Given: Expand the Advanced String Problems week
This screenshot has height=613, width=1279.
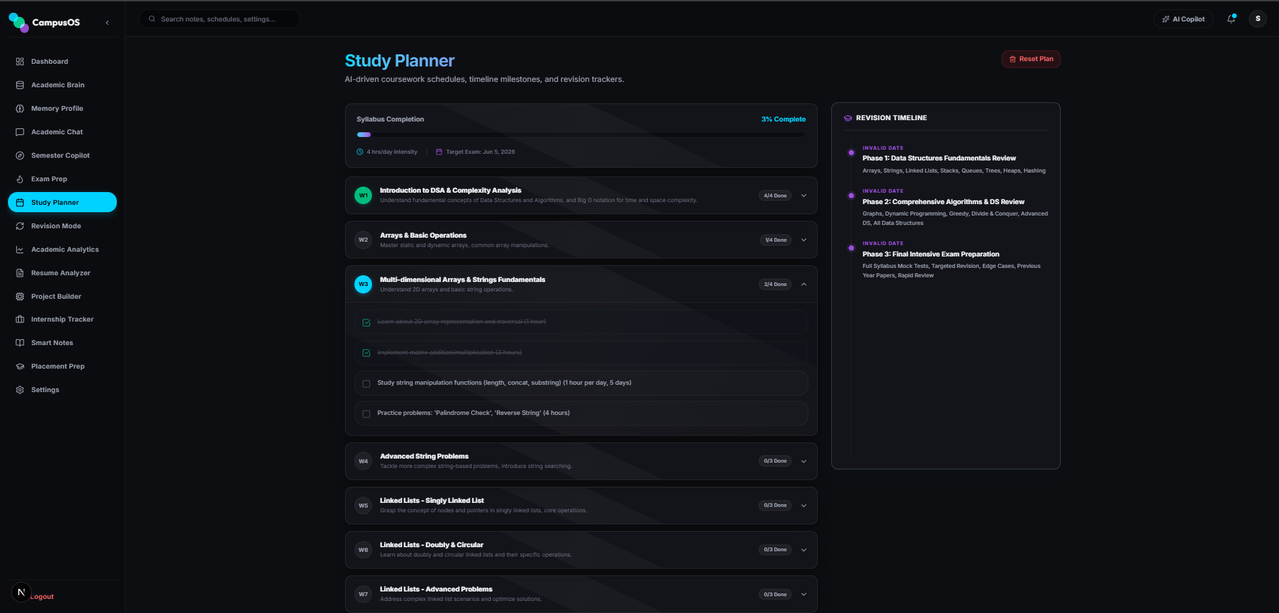Looking at the screenshot, I should tap(804, 461).
